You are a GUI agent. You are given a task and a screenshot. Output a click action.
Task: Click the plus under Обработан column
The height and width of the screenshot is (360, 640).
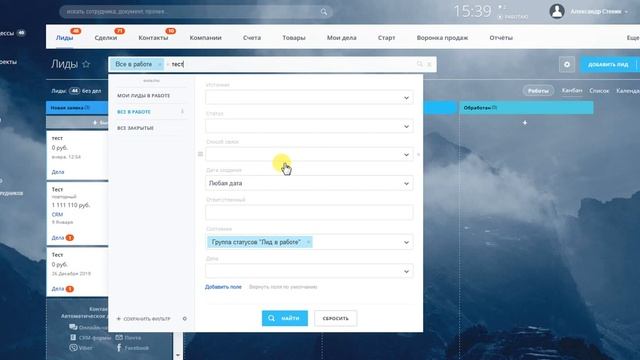tap(525, 122)
